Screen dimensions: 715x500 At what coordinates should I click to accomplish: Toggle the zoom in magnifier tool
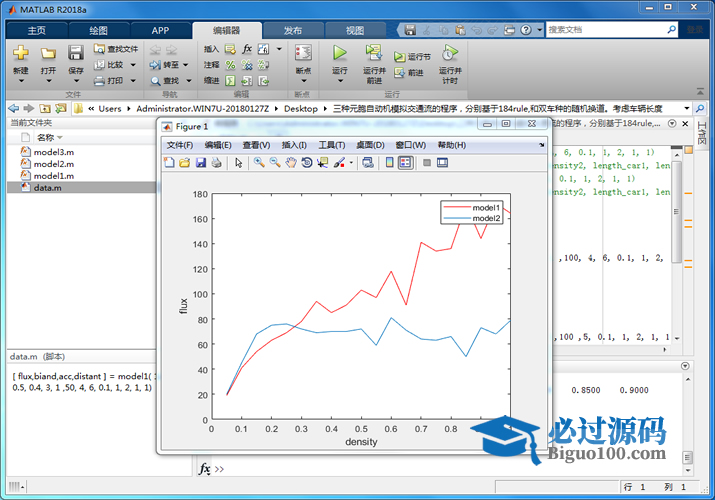pos(259,162)
